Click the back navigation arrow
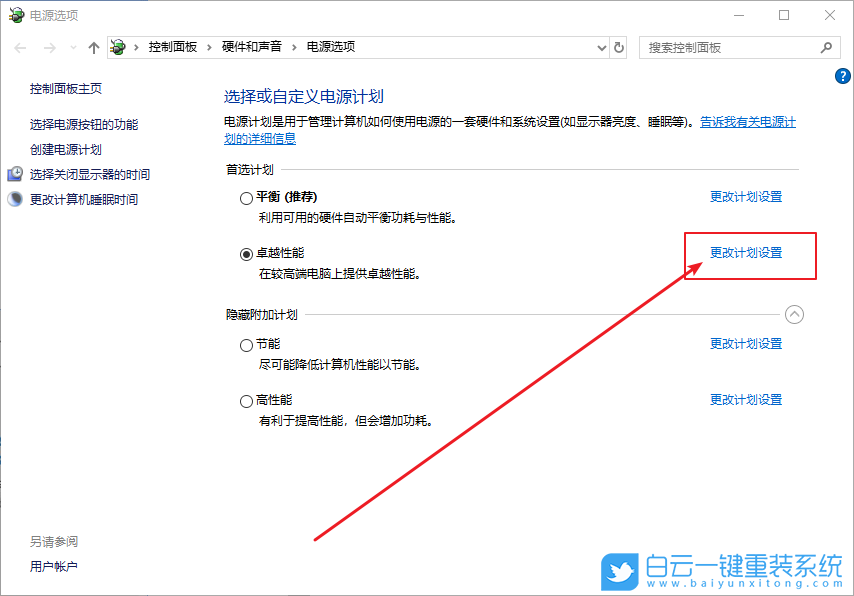 point(18,46)
